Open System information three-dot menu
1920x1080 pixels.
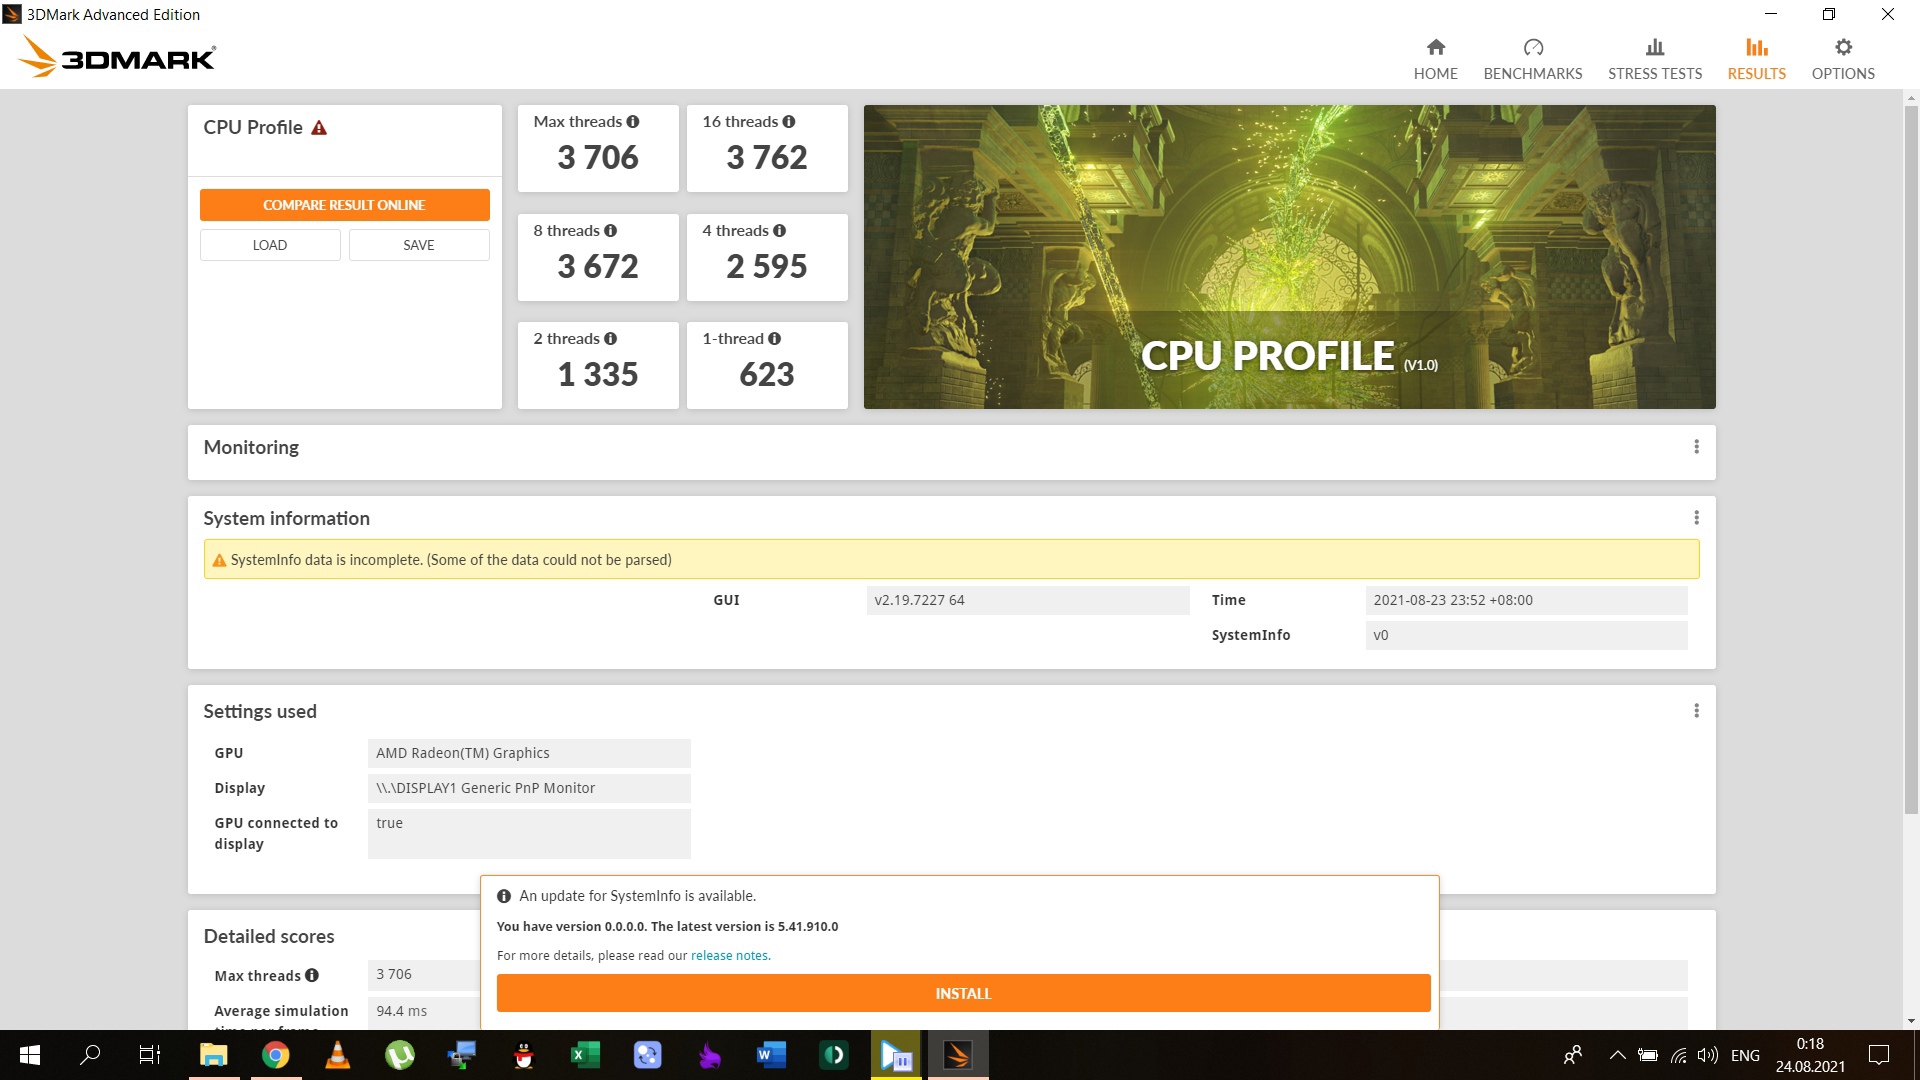pos(1696,518)
